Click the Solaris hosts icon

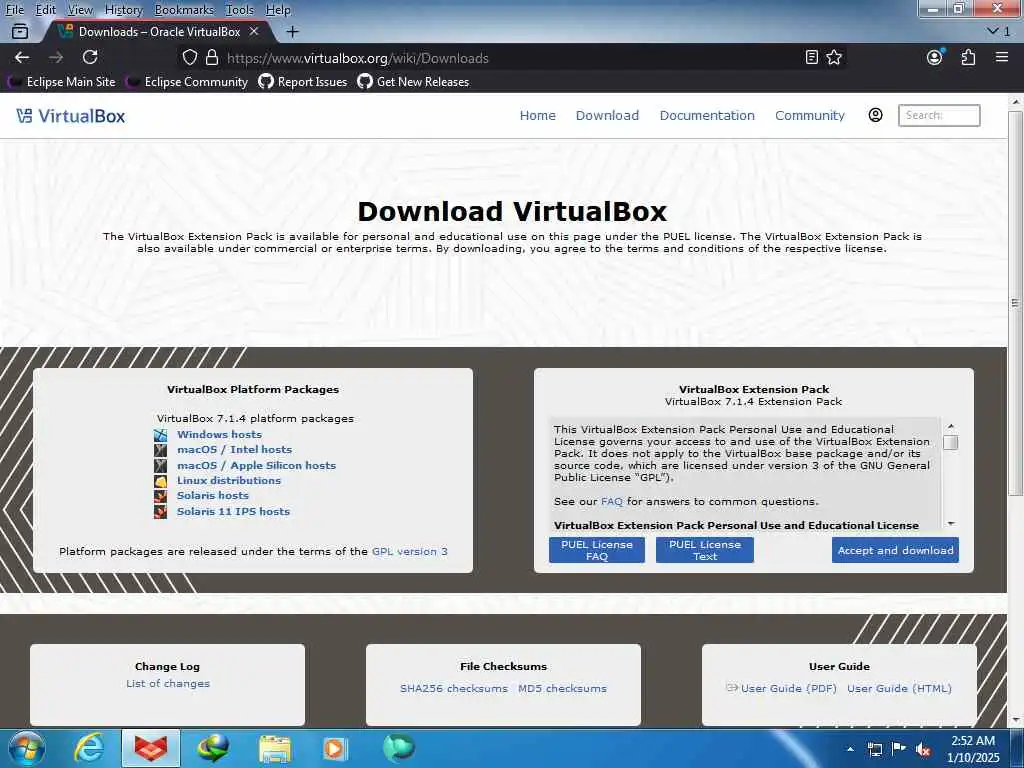coord(161,496)
